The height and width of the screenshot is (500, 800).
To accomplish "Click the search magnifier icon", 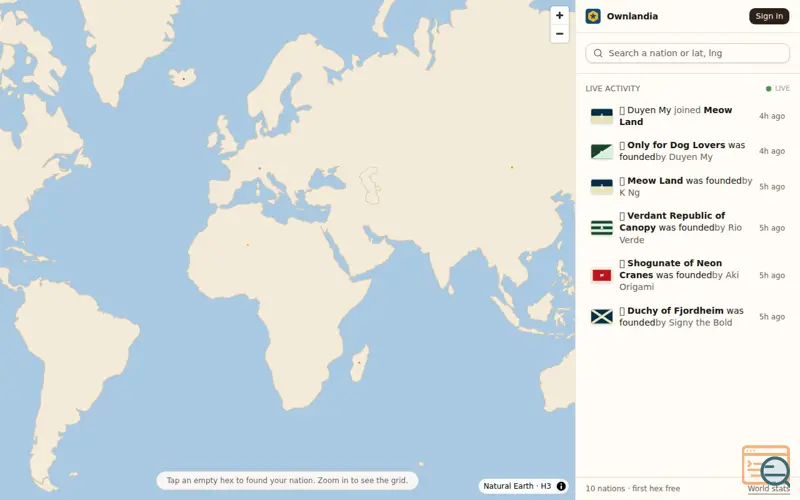I will point(598,53).
